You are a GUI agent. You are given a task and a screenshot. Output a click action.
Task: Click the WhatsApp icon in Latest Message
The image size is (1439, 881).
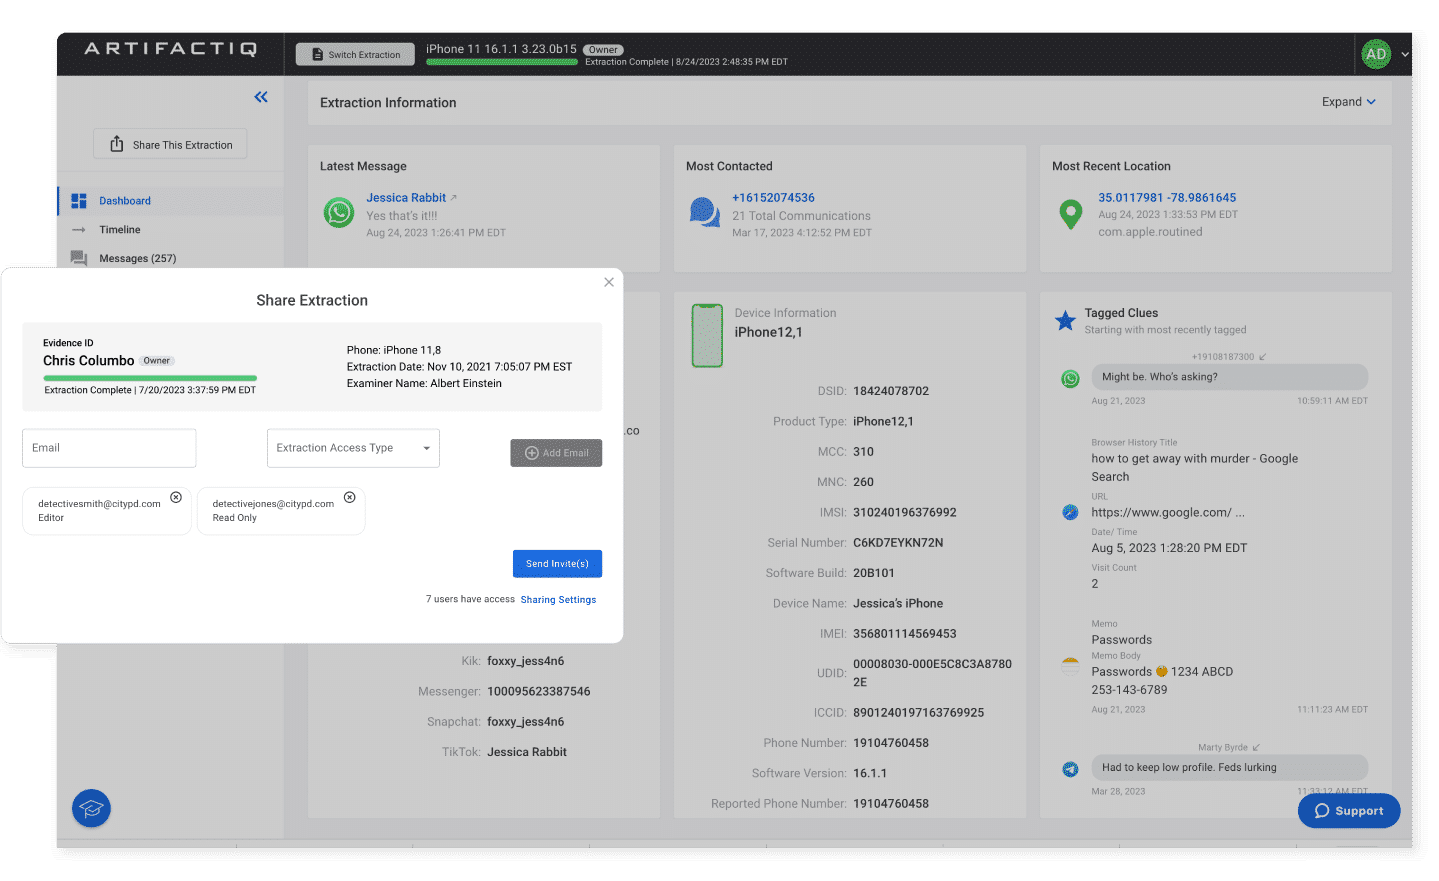pyautogui.click(x=339, y=212)
